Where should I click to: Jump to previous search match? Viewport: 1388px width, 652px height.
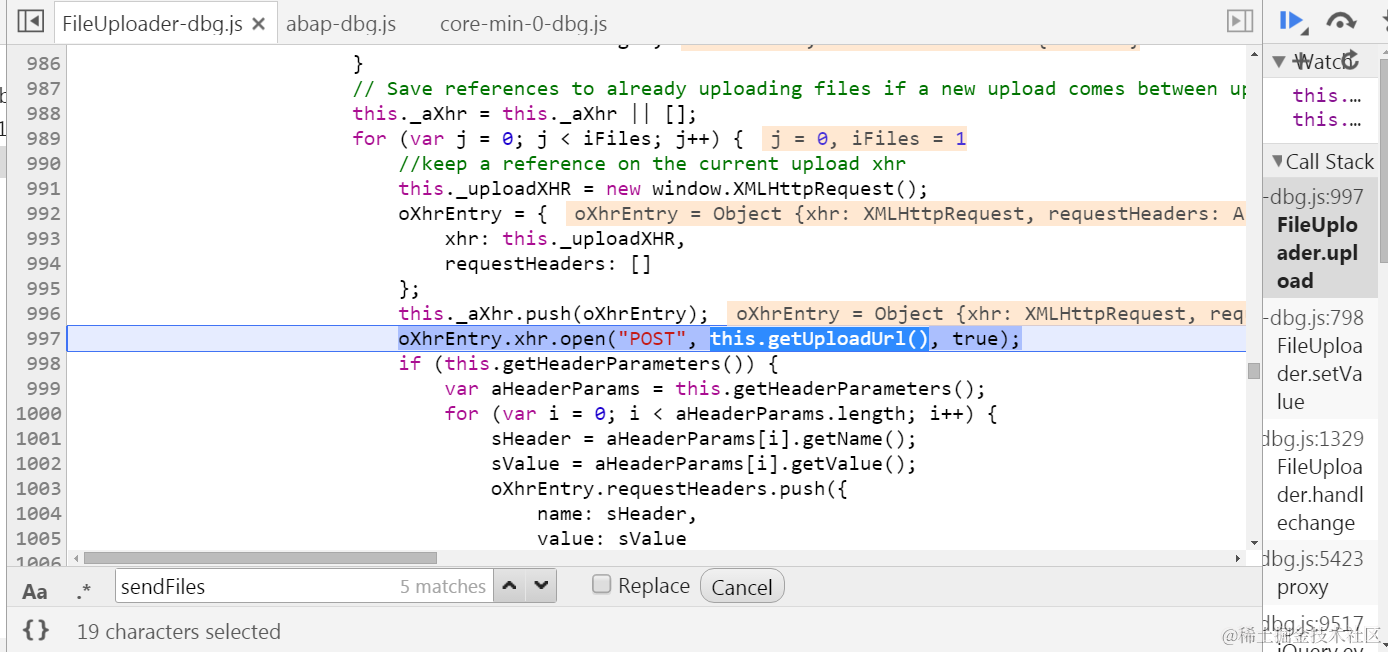[x=510, y=586]
